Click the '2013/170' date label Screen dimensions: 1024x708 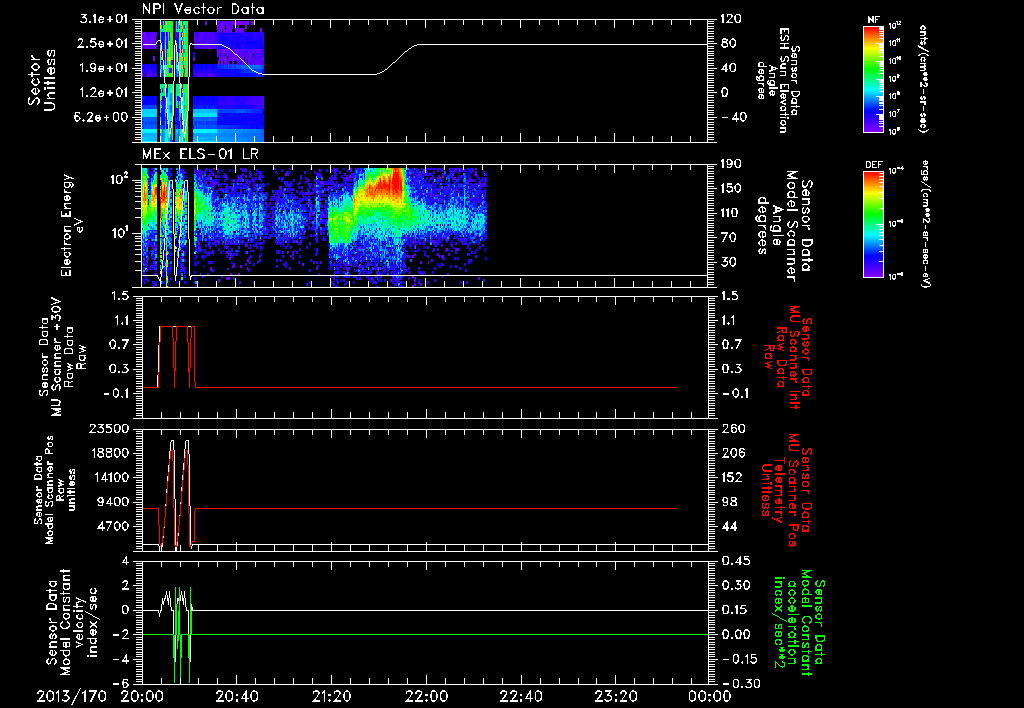coord(71,696)
